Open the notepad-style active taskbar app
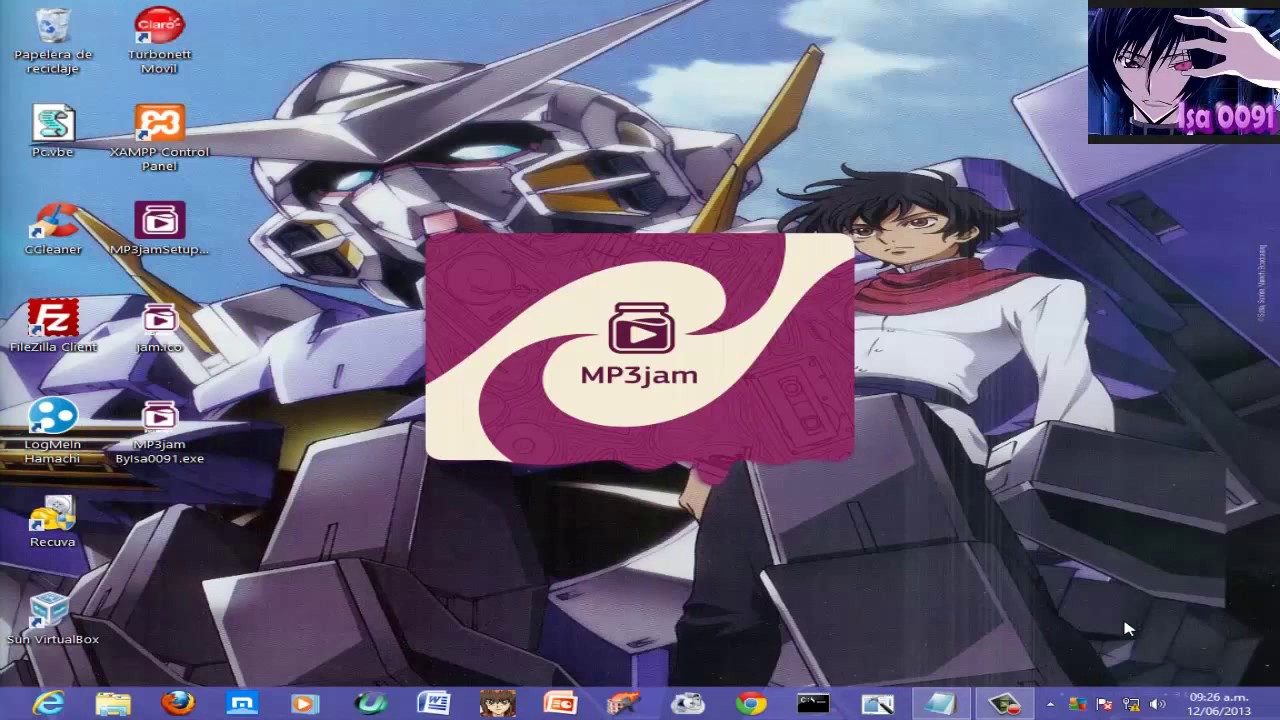The width and height of the screenshot is (1280, 720). [x=941, y=704]
